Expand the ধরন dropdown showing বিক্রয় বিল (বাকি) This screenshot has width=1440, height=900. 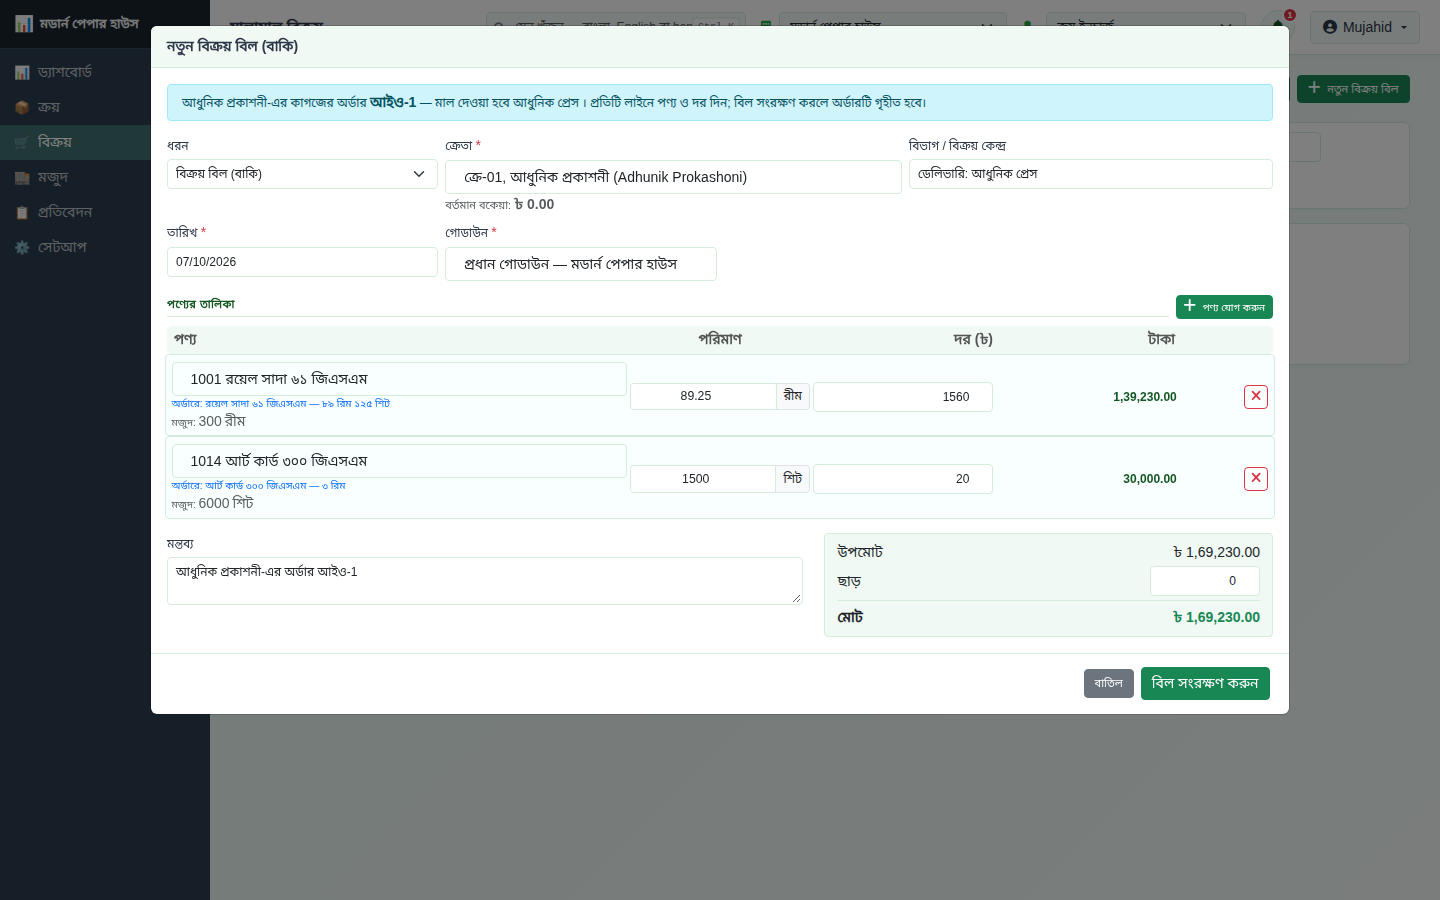[x=302, y=174]
